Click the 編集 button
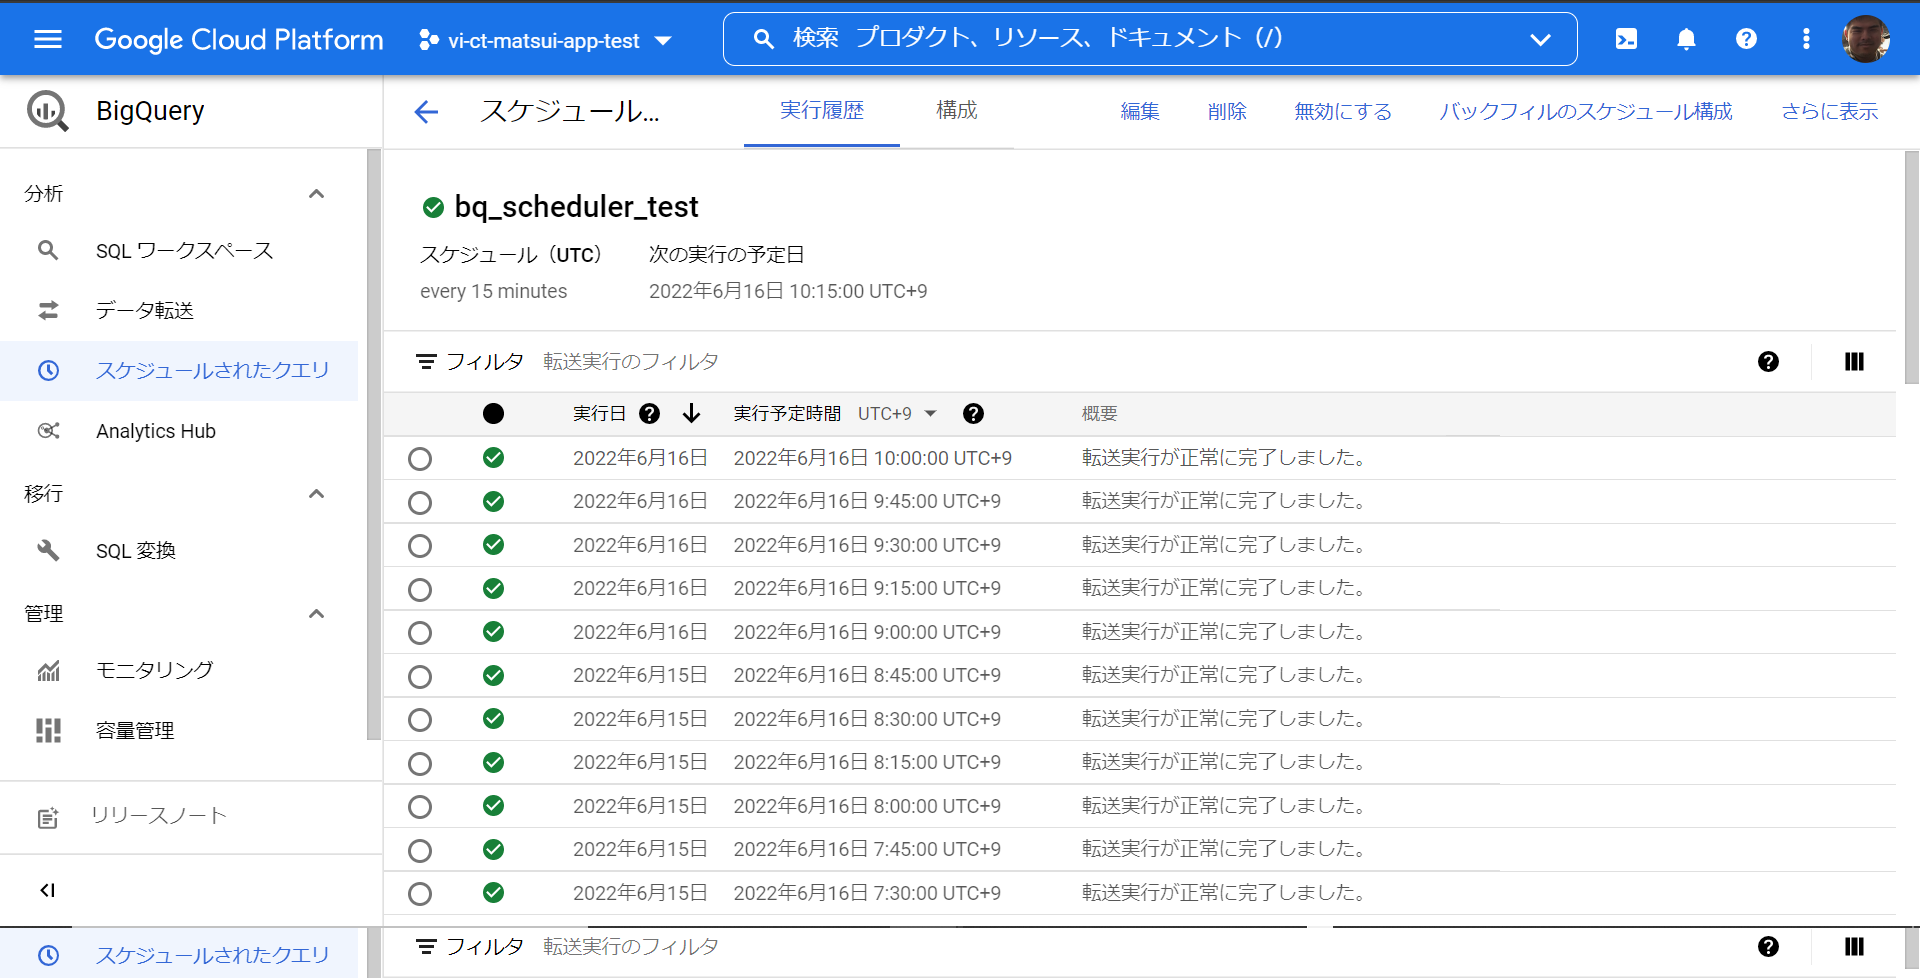Viewport: 1920px width, 978px height. [1140, 111]
